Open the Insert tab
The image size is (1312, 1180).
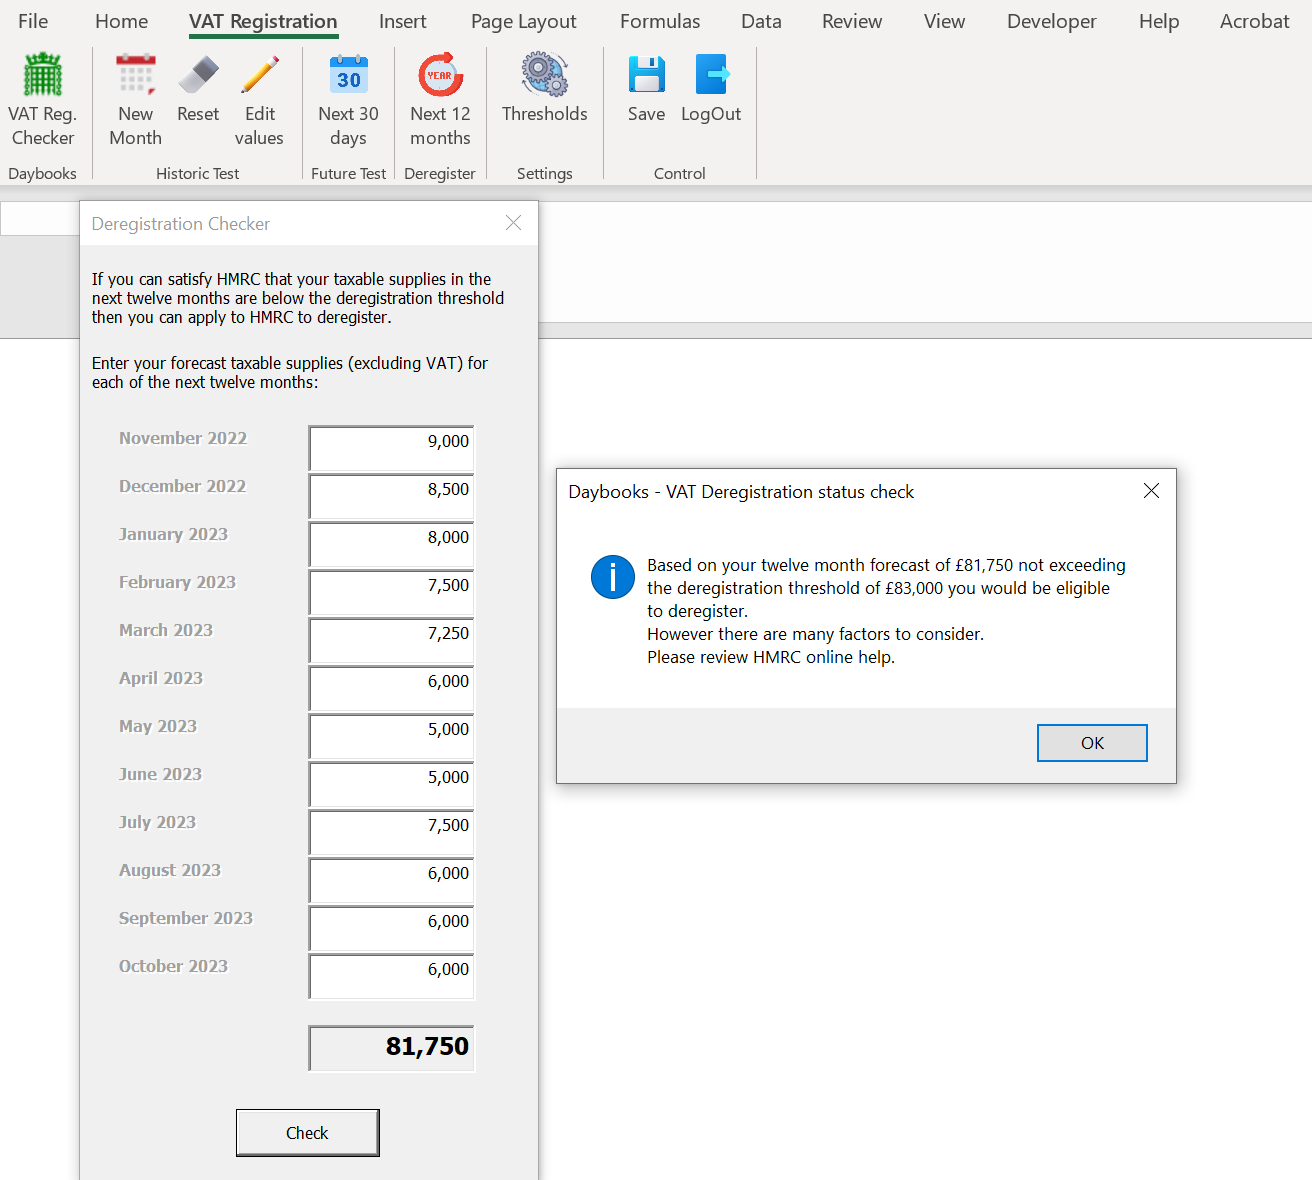(x=403, y=21)
